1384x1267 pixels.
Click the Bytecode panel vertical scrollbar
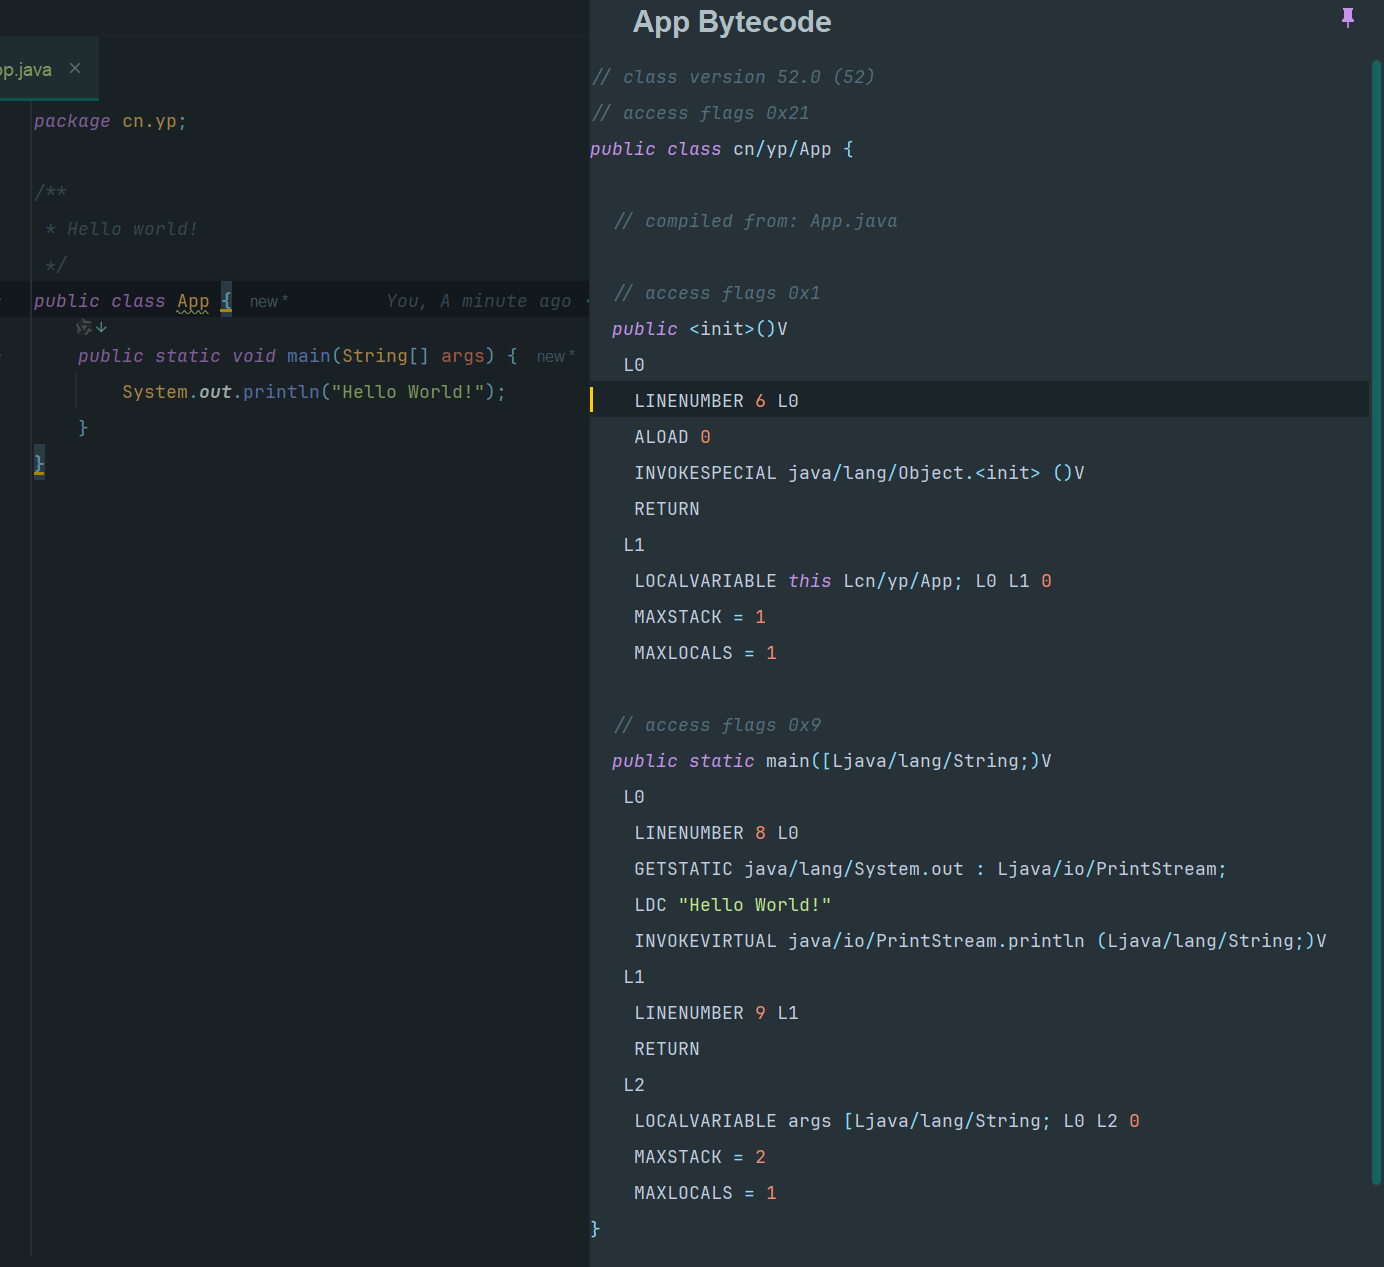click(1376, 620)
